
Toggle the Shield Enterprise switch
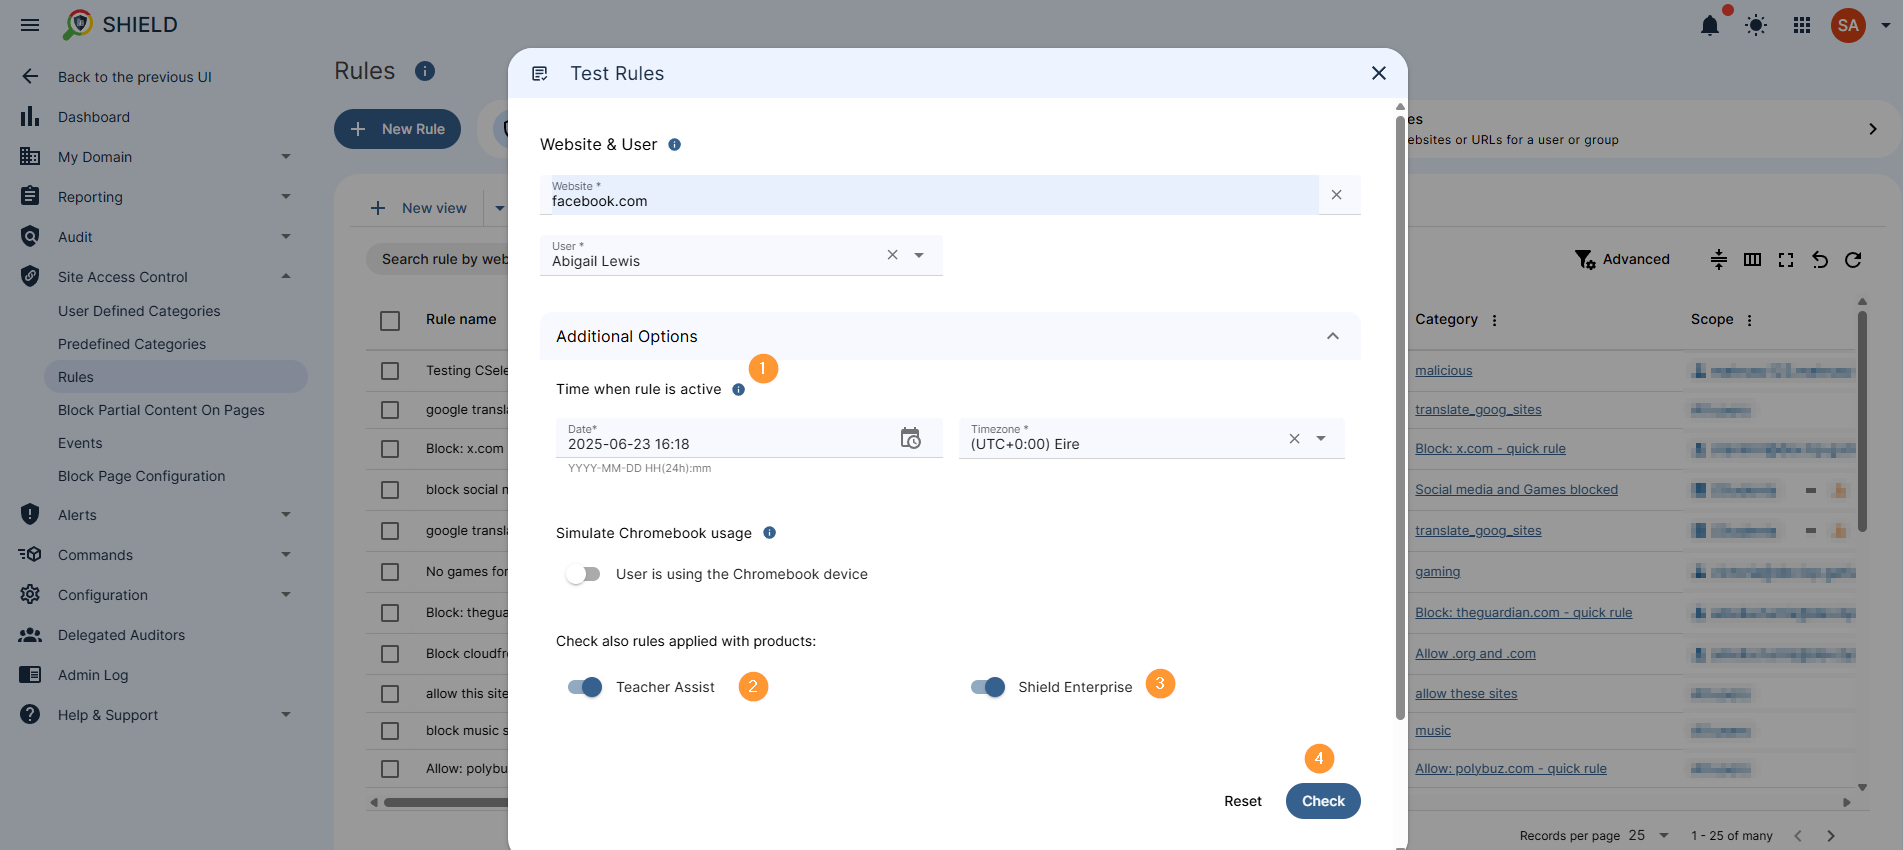[x=988, y=687]
